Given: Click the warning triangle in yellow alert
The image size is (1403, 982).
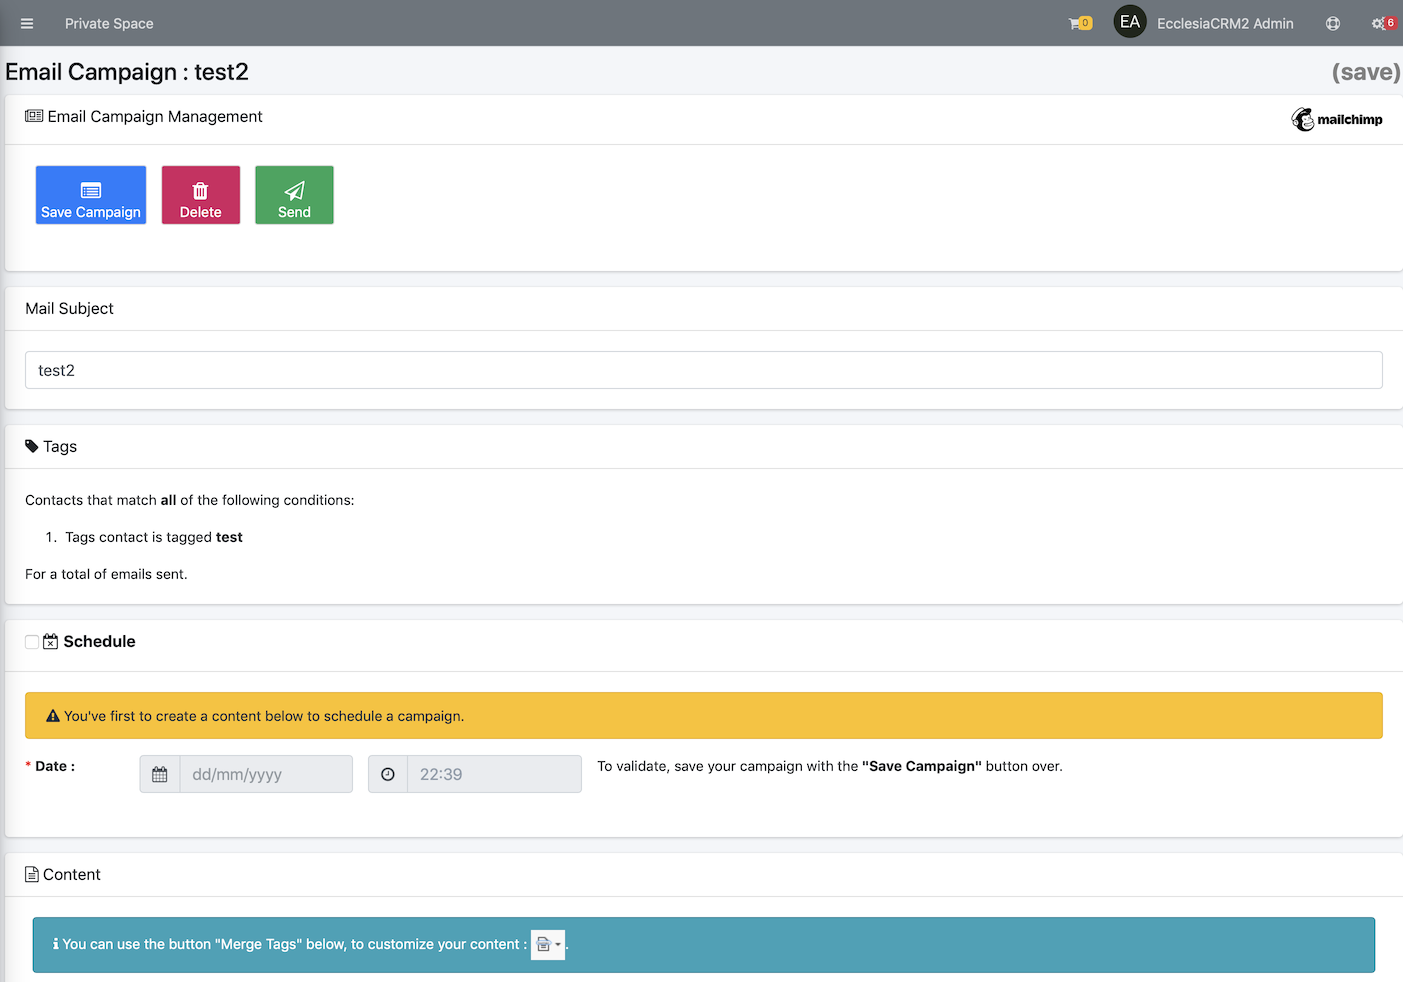Looking at the screenshot, I should tap(53, 716).
